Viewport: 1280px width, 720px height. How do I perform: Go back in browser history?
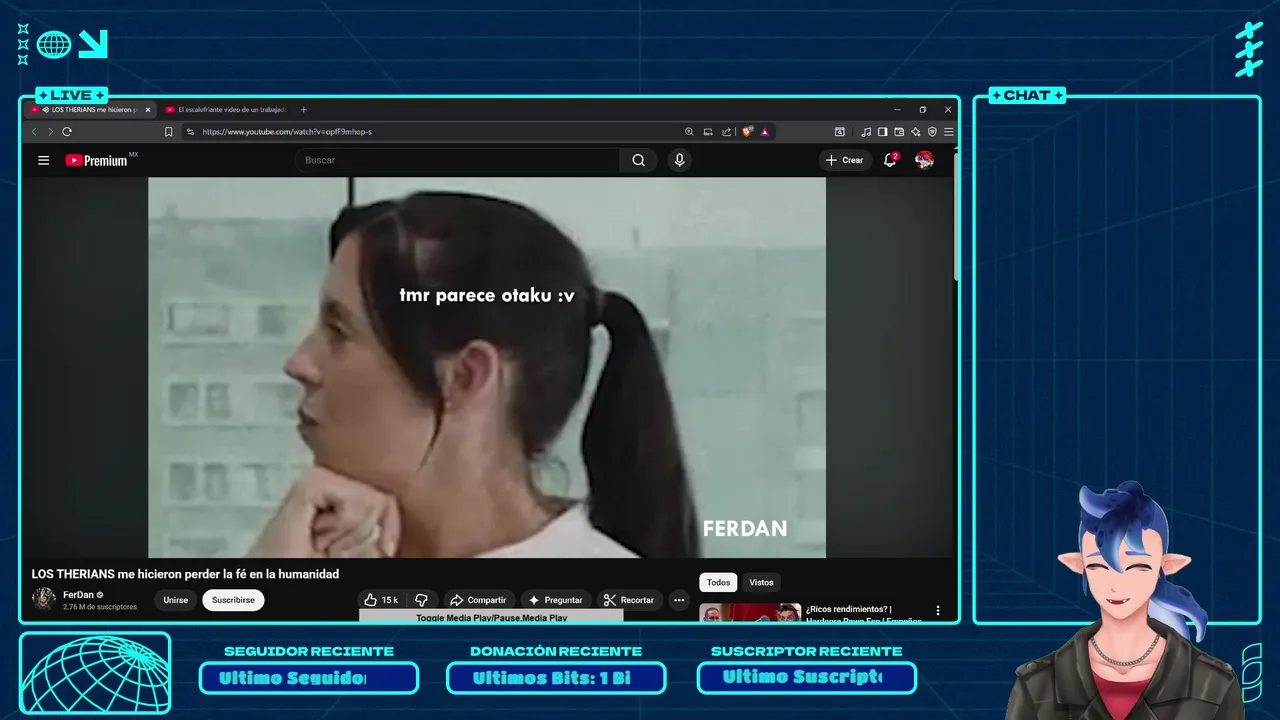34,132
